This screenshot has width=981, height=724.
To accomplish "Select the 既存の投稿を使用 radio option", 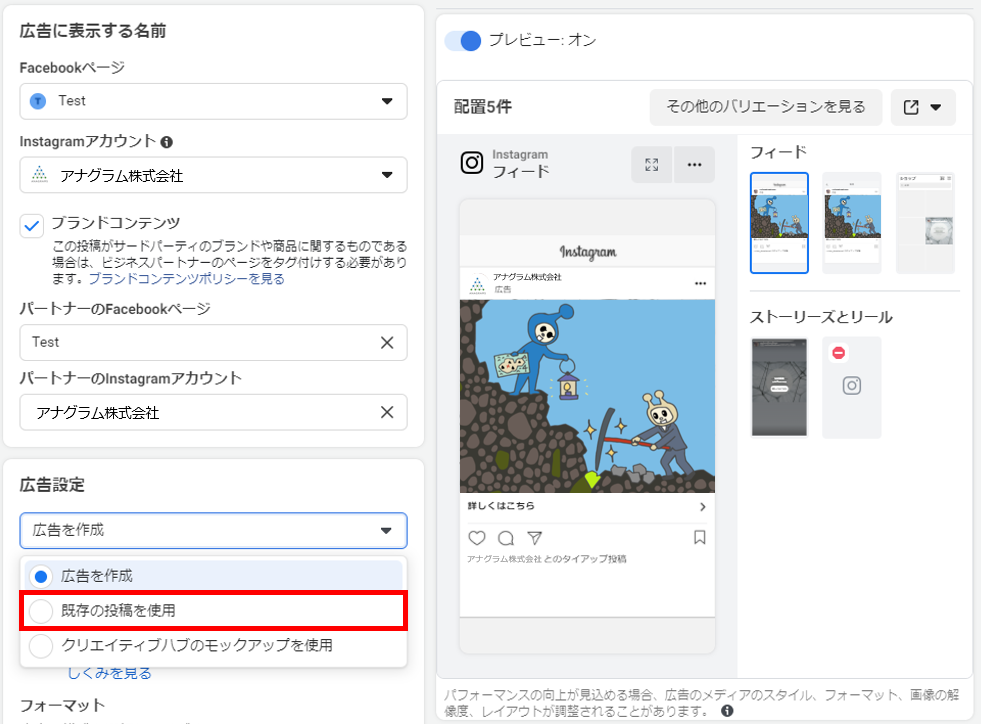I will tap(41, 610).
